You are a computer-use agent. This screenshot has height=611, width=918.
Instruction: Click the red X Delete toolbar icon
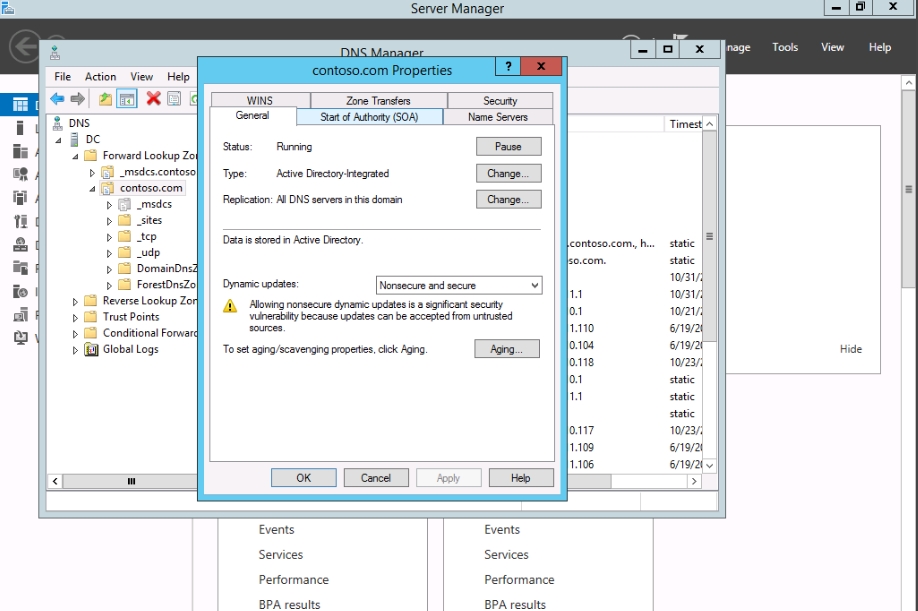click(153, 98)
